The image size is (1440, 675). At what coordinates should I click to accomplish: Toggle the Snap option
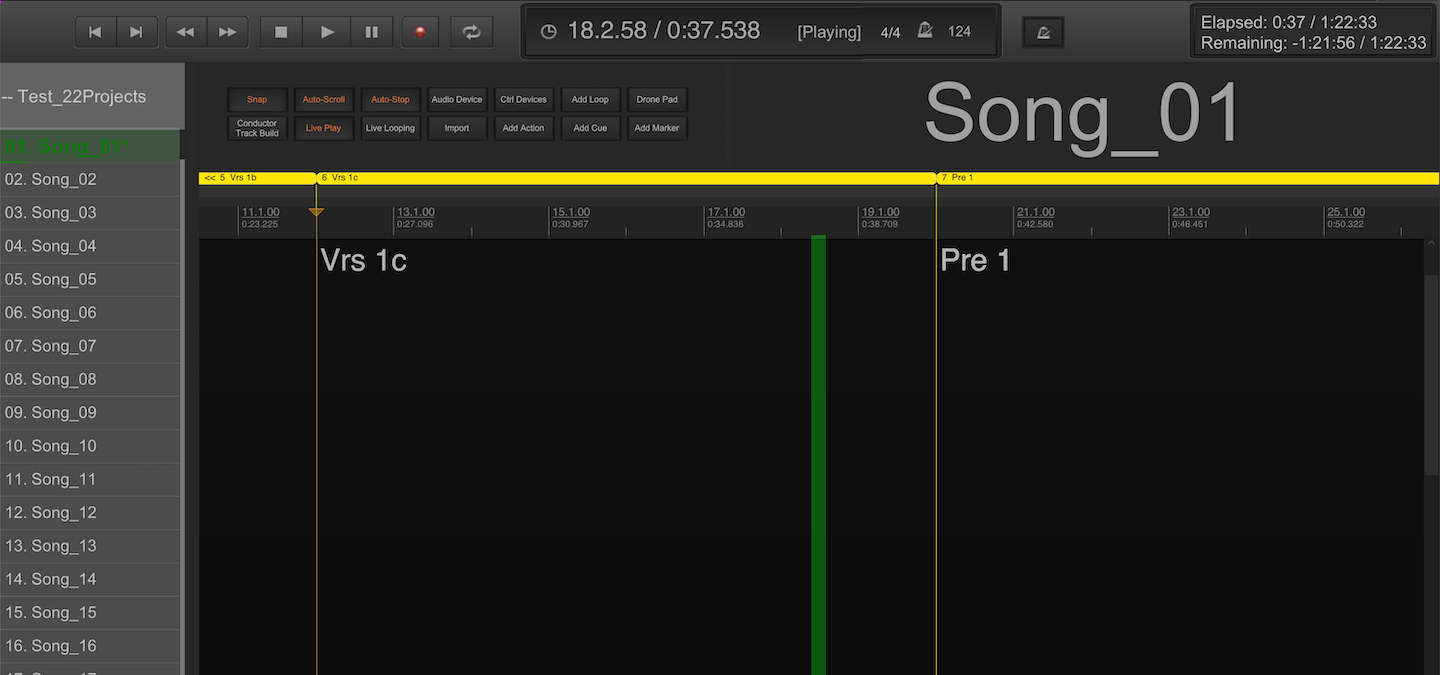[257, 100]
